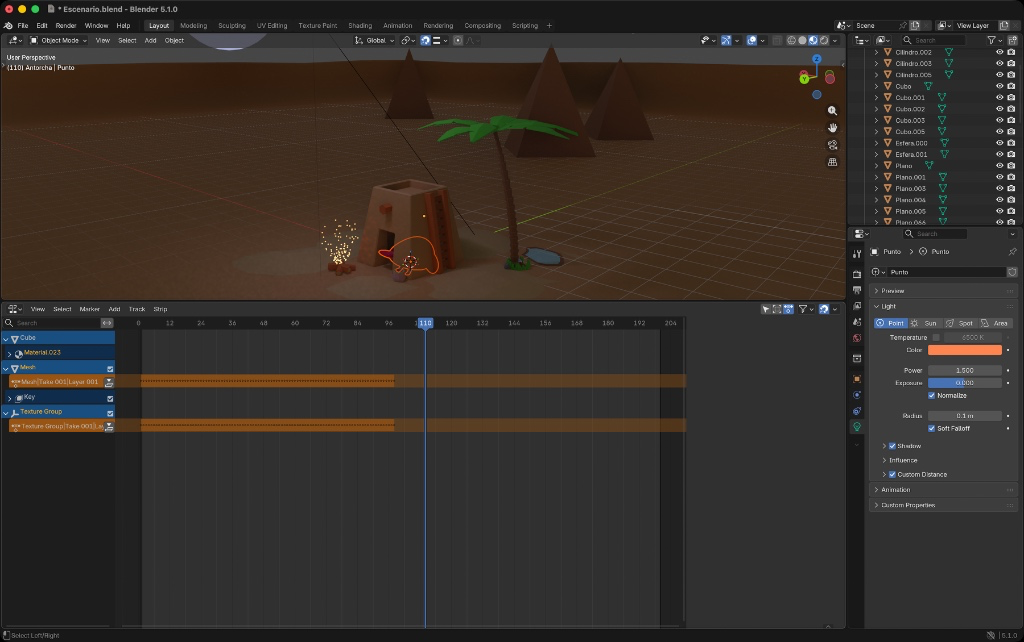
Task: Click the light Color swatch
Action: click(964, 350)
